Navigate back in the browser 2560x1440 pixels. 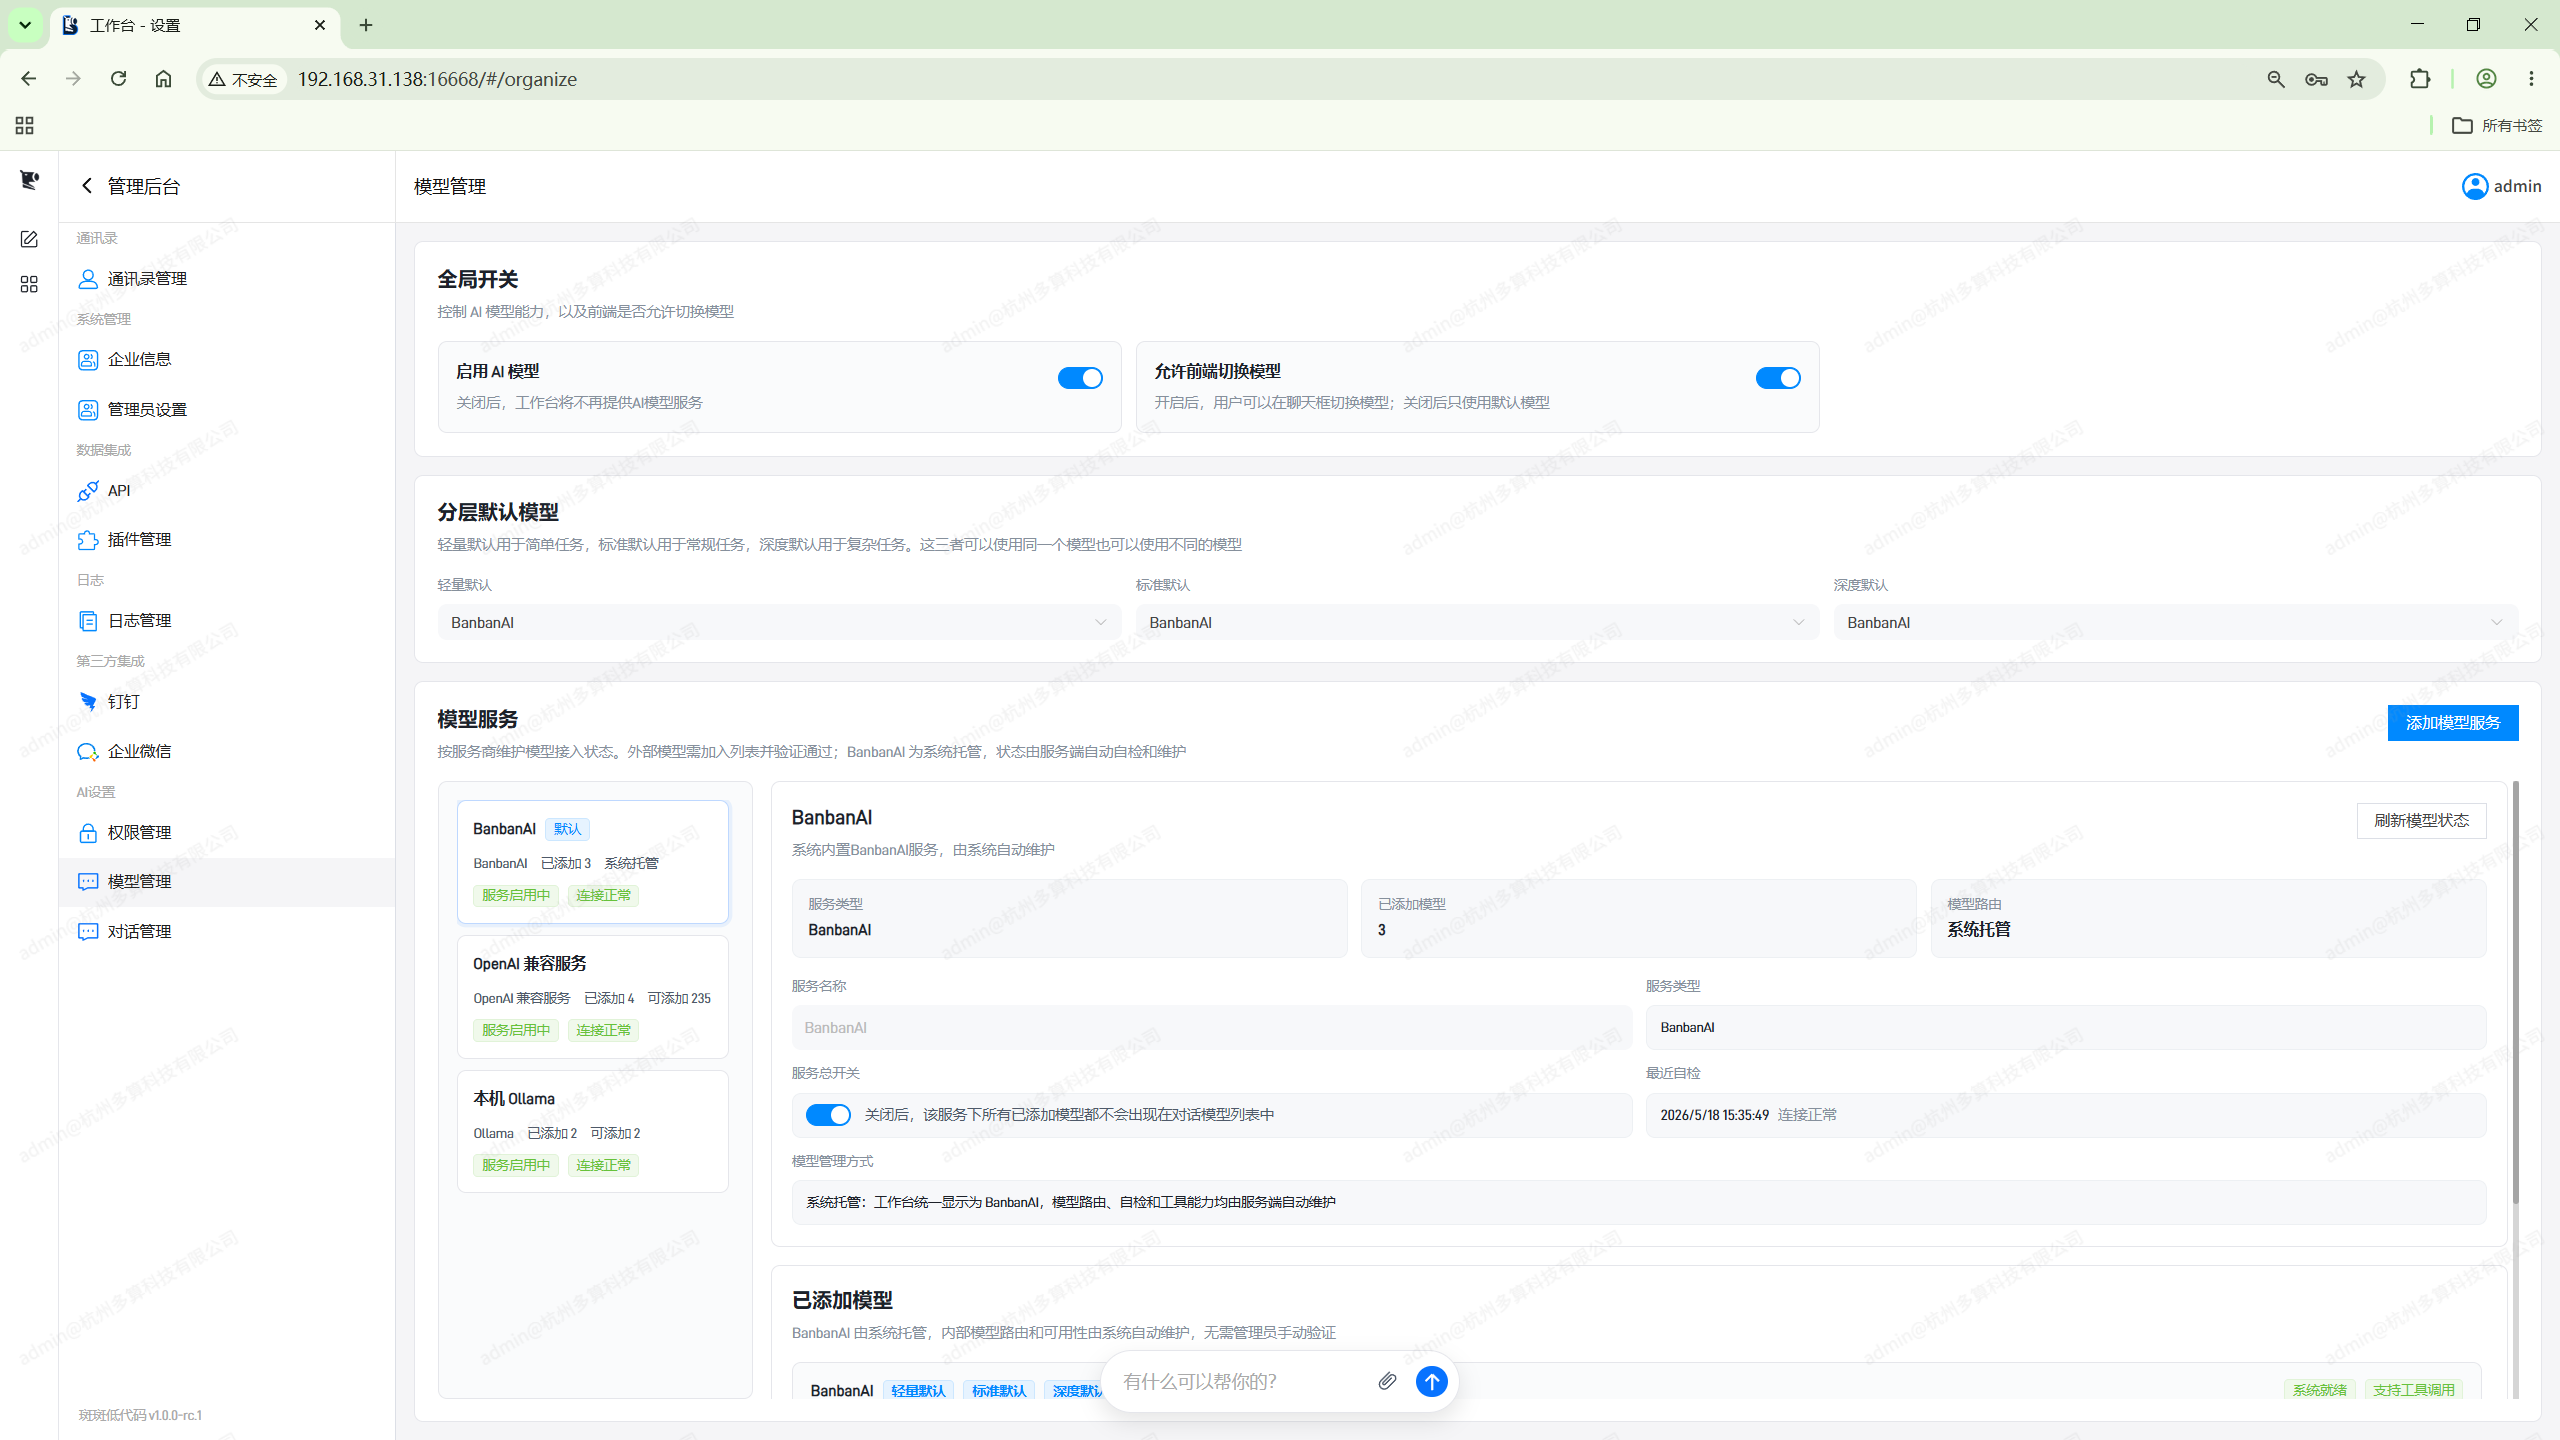[x=28, y=79]
